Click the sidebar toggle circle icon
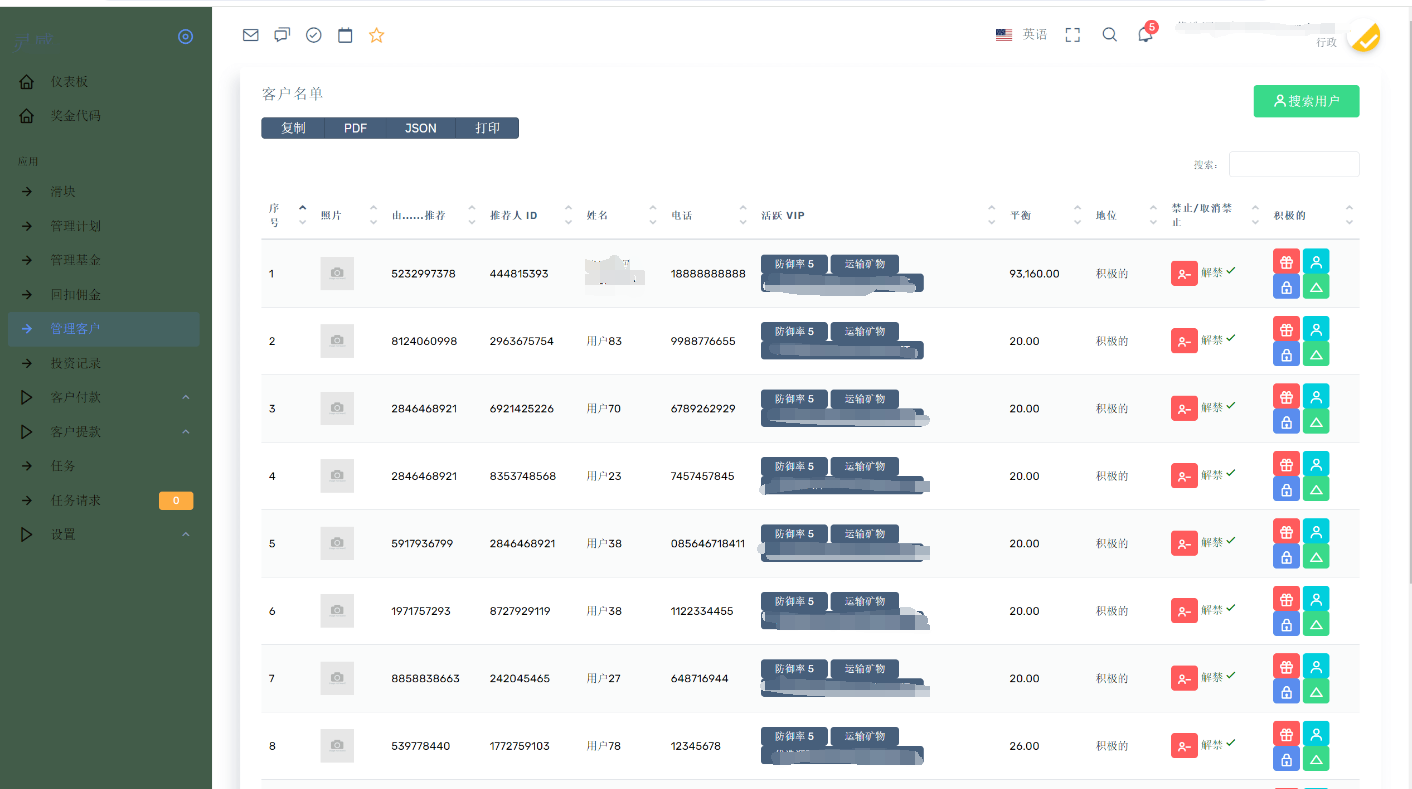This screenshot has height=789, width=1412. [185, 36]
